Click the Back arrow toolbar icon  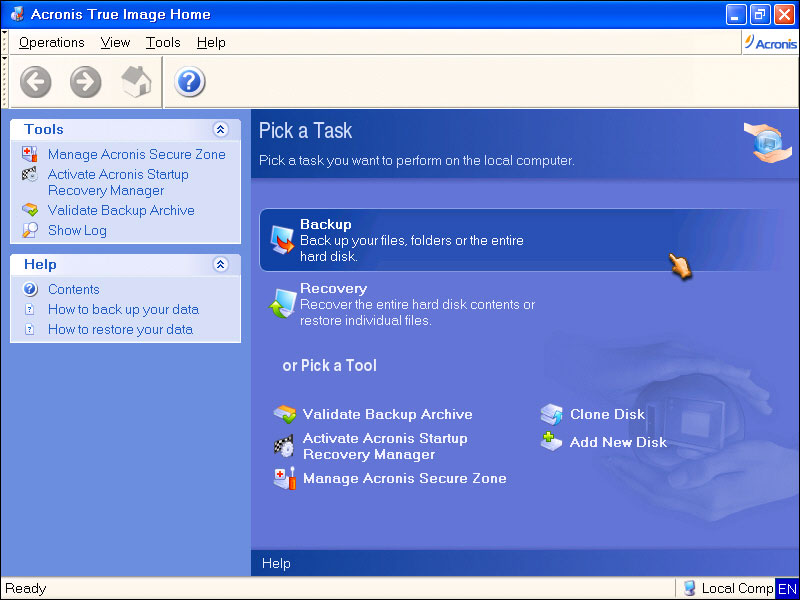tap(36, 82)
